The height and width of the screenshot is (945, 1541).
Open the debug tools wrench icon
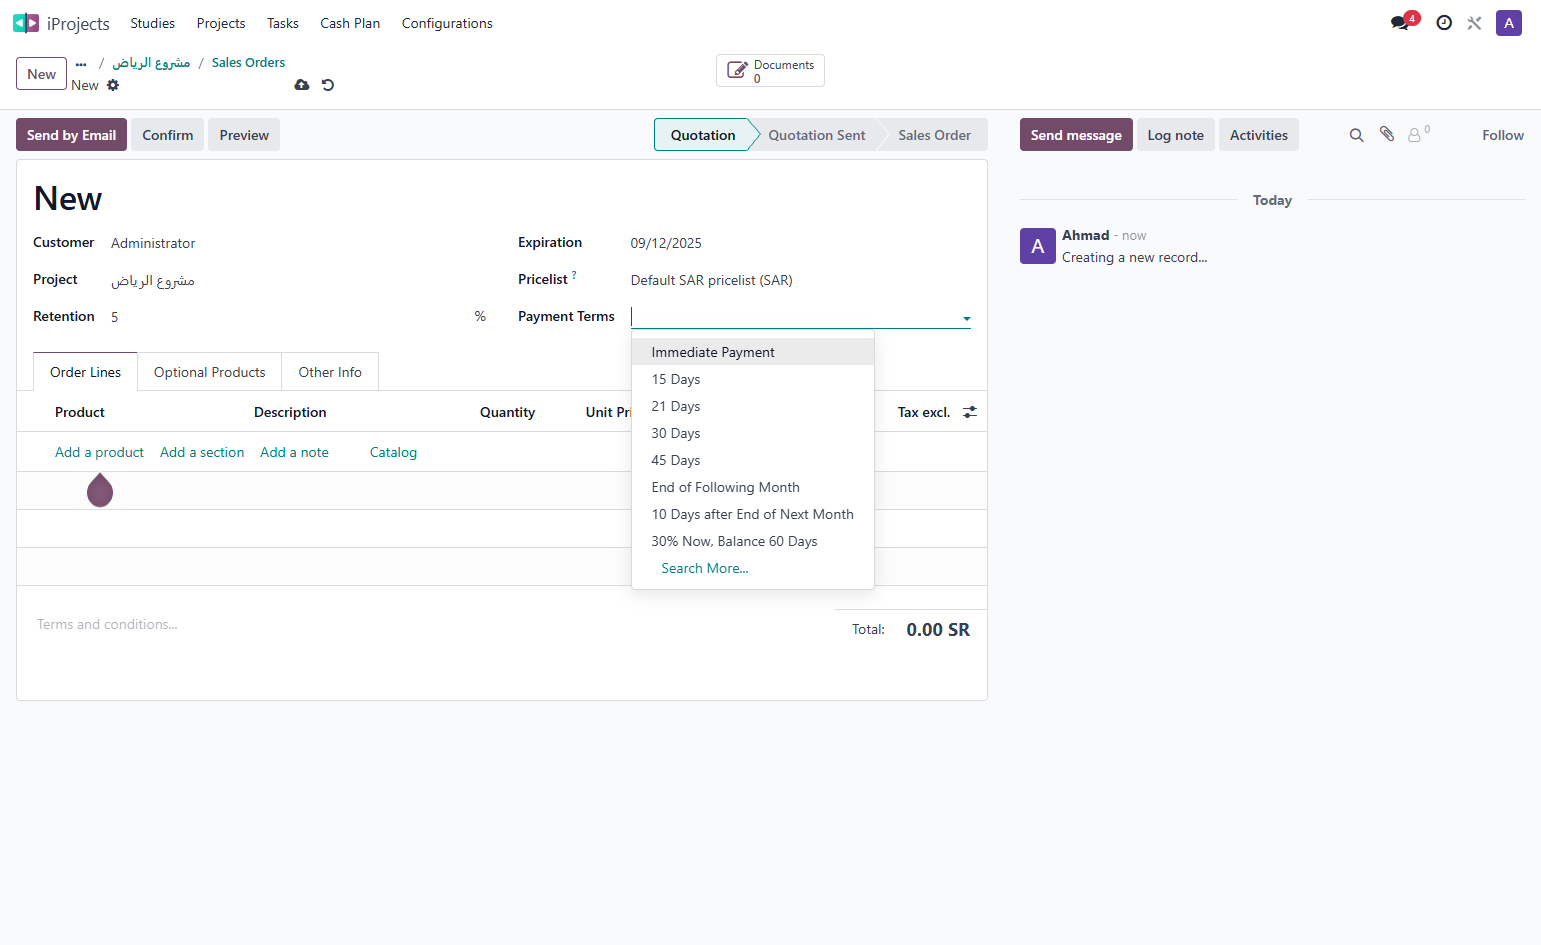pos(1474,23)
